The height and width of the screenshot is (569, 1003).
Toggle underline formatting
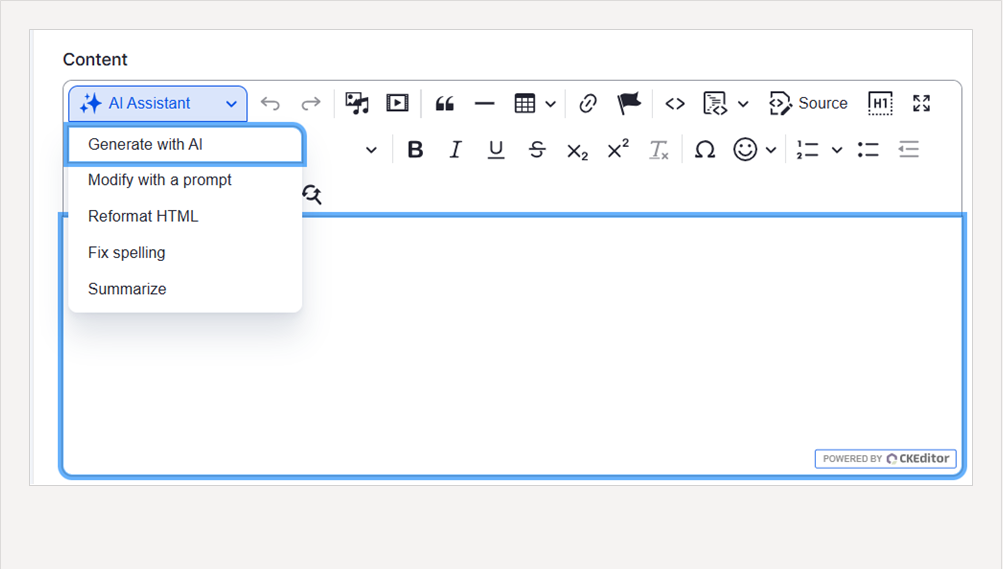click(496, 150)
